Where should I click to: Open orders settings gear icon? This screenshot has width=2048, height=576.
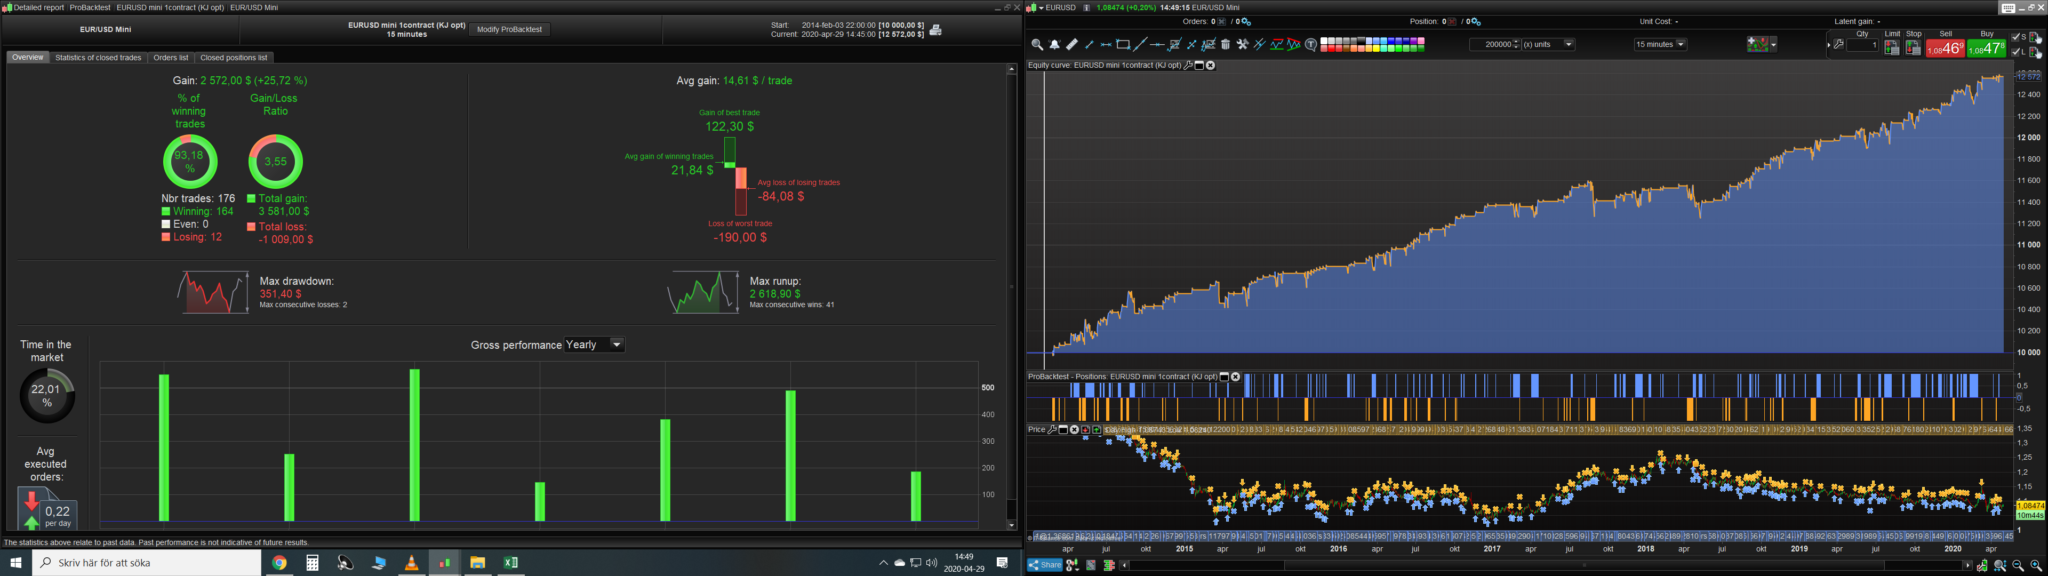coord(1246,22)
